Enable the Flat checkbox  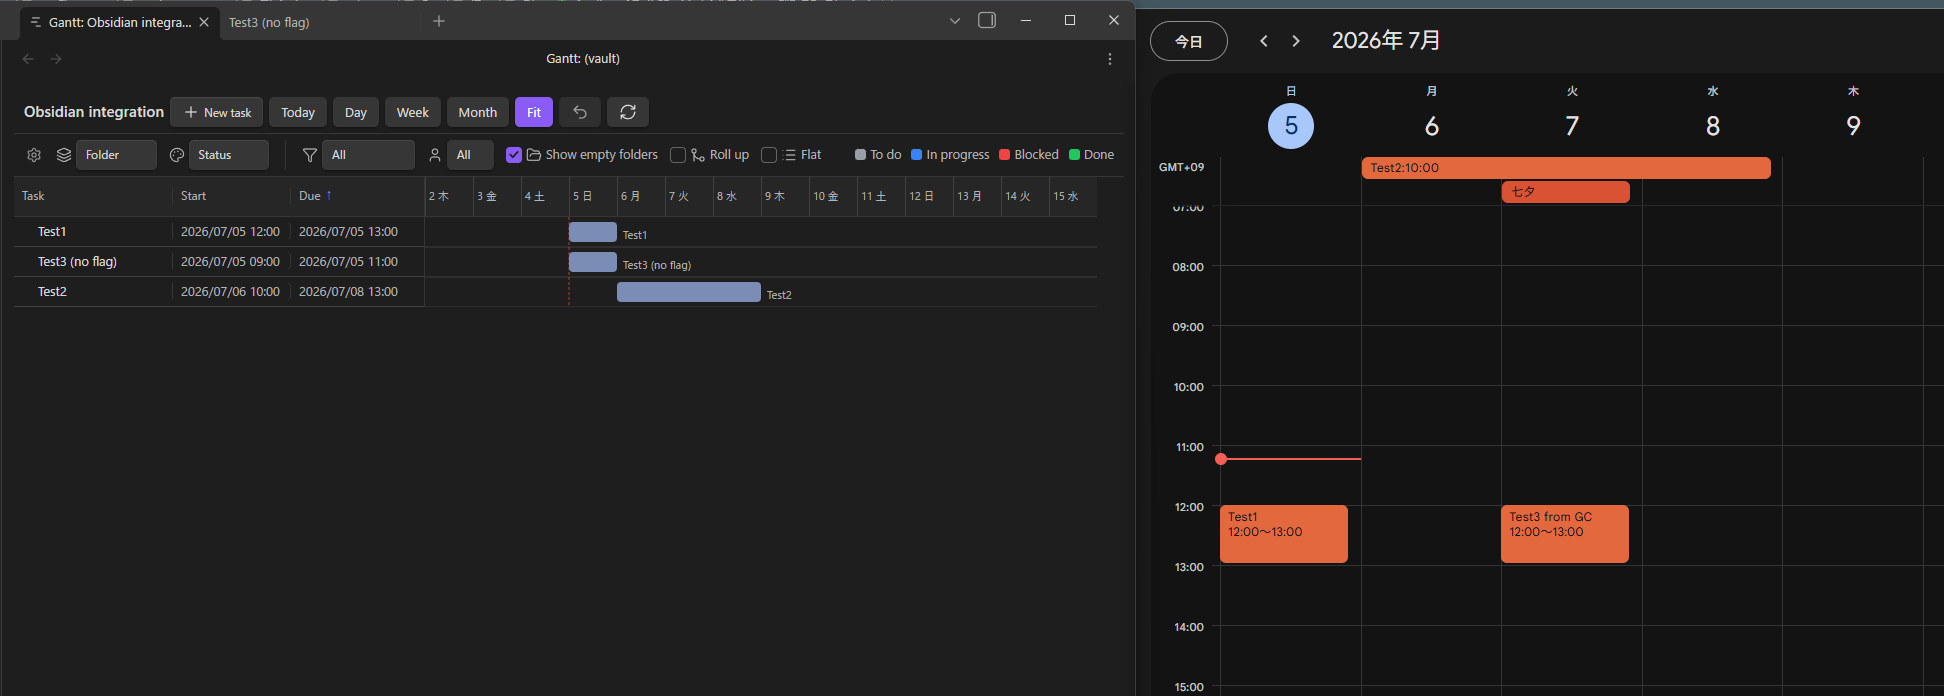point(769,155)
